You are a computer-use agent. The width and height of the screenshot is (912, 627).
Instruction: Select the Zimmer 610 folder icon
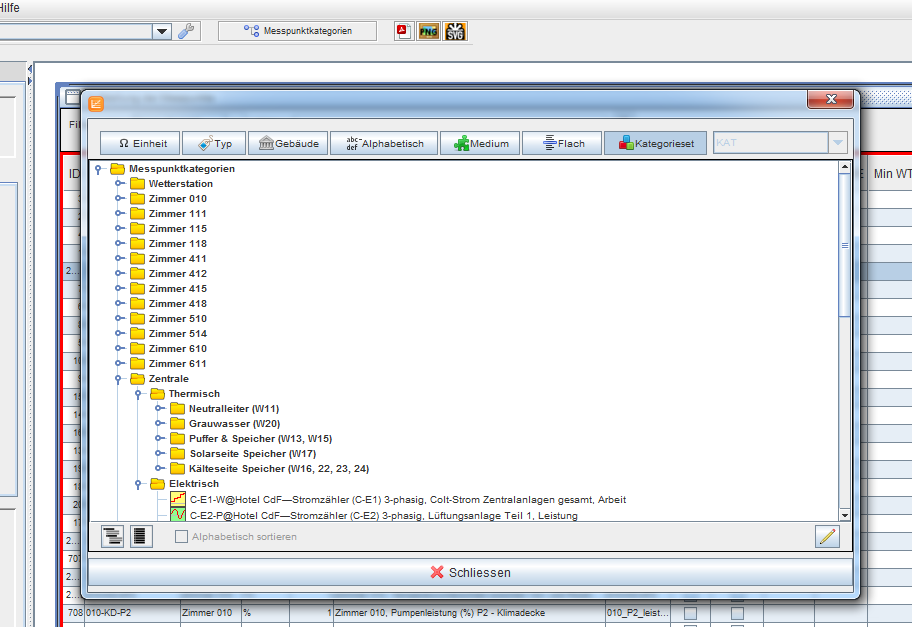click(137, 348)
